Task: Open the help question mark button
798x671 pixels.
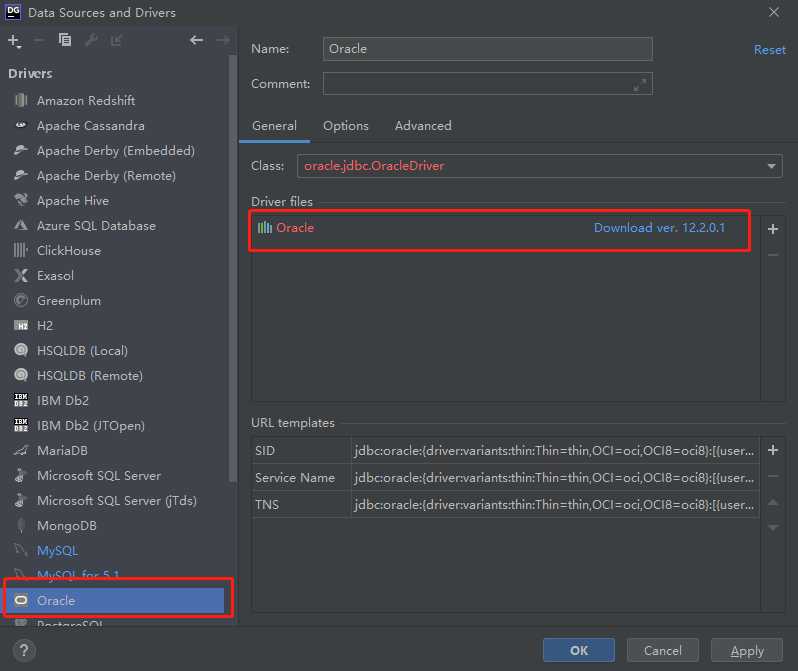Action: 24,650
